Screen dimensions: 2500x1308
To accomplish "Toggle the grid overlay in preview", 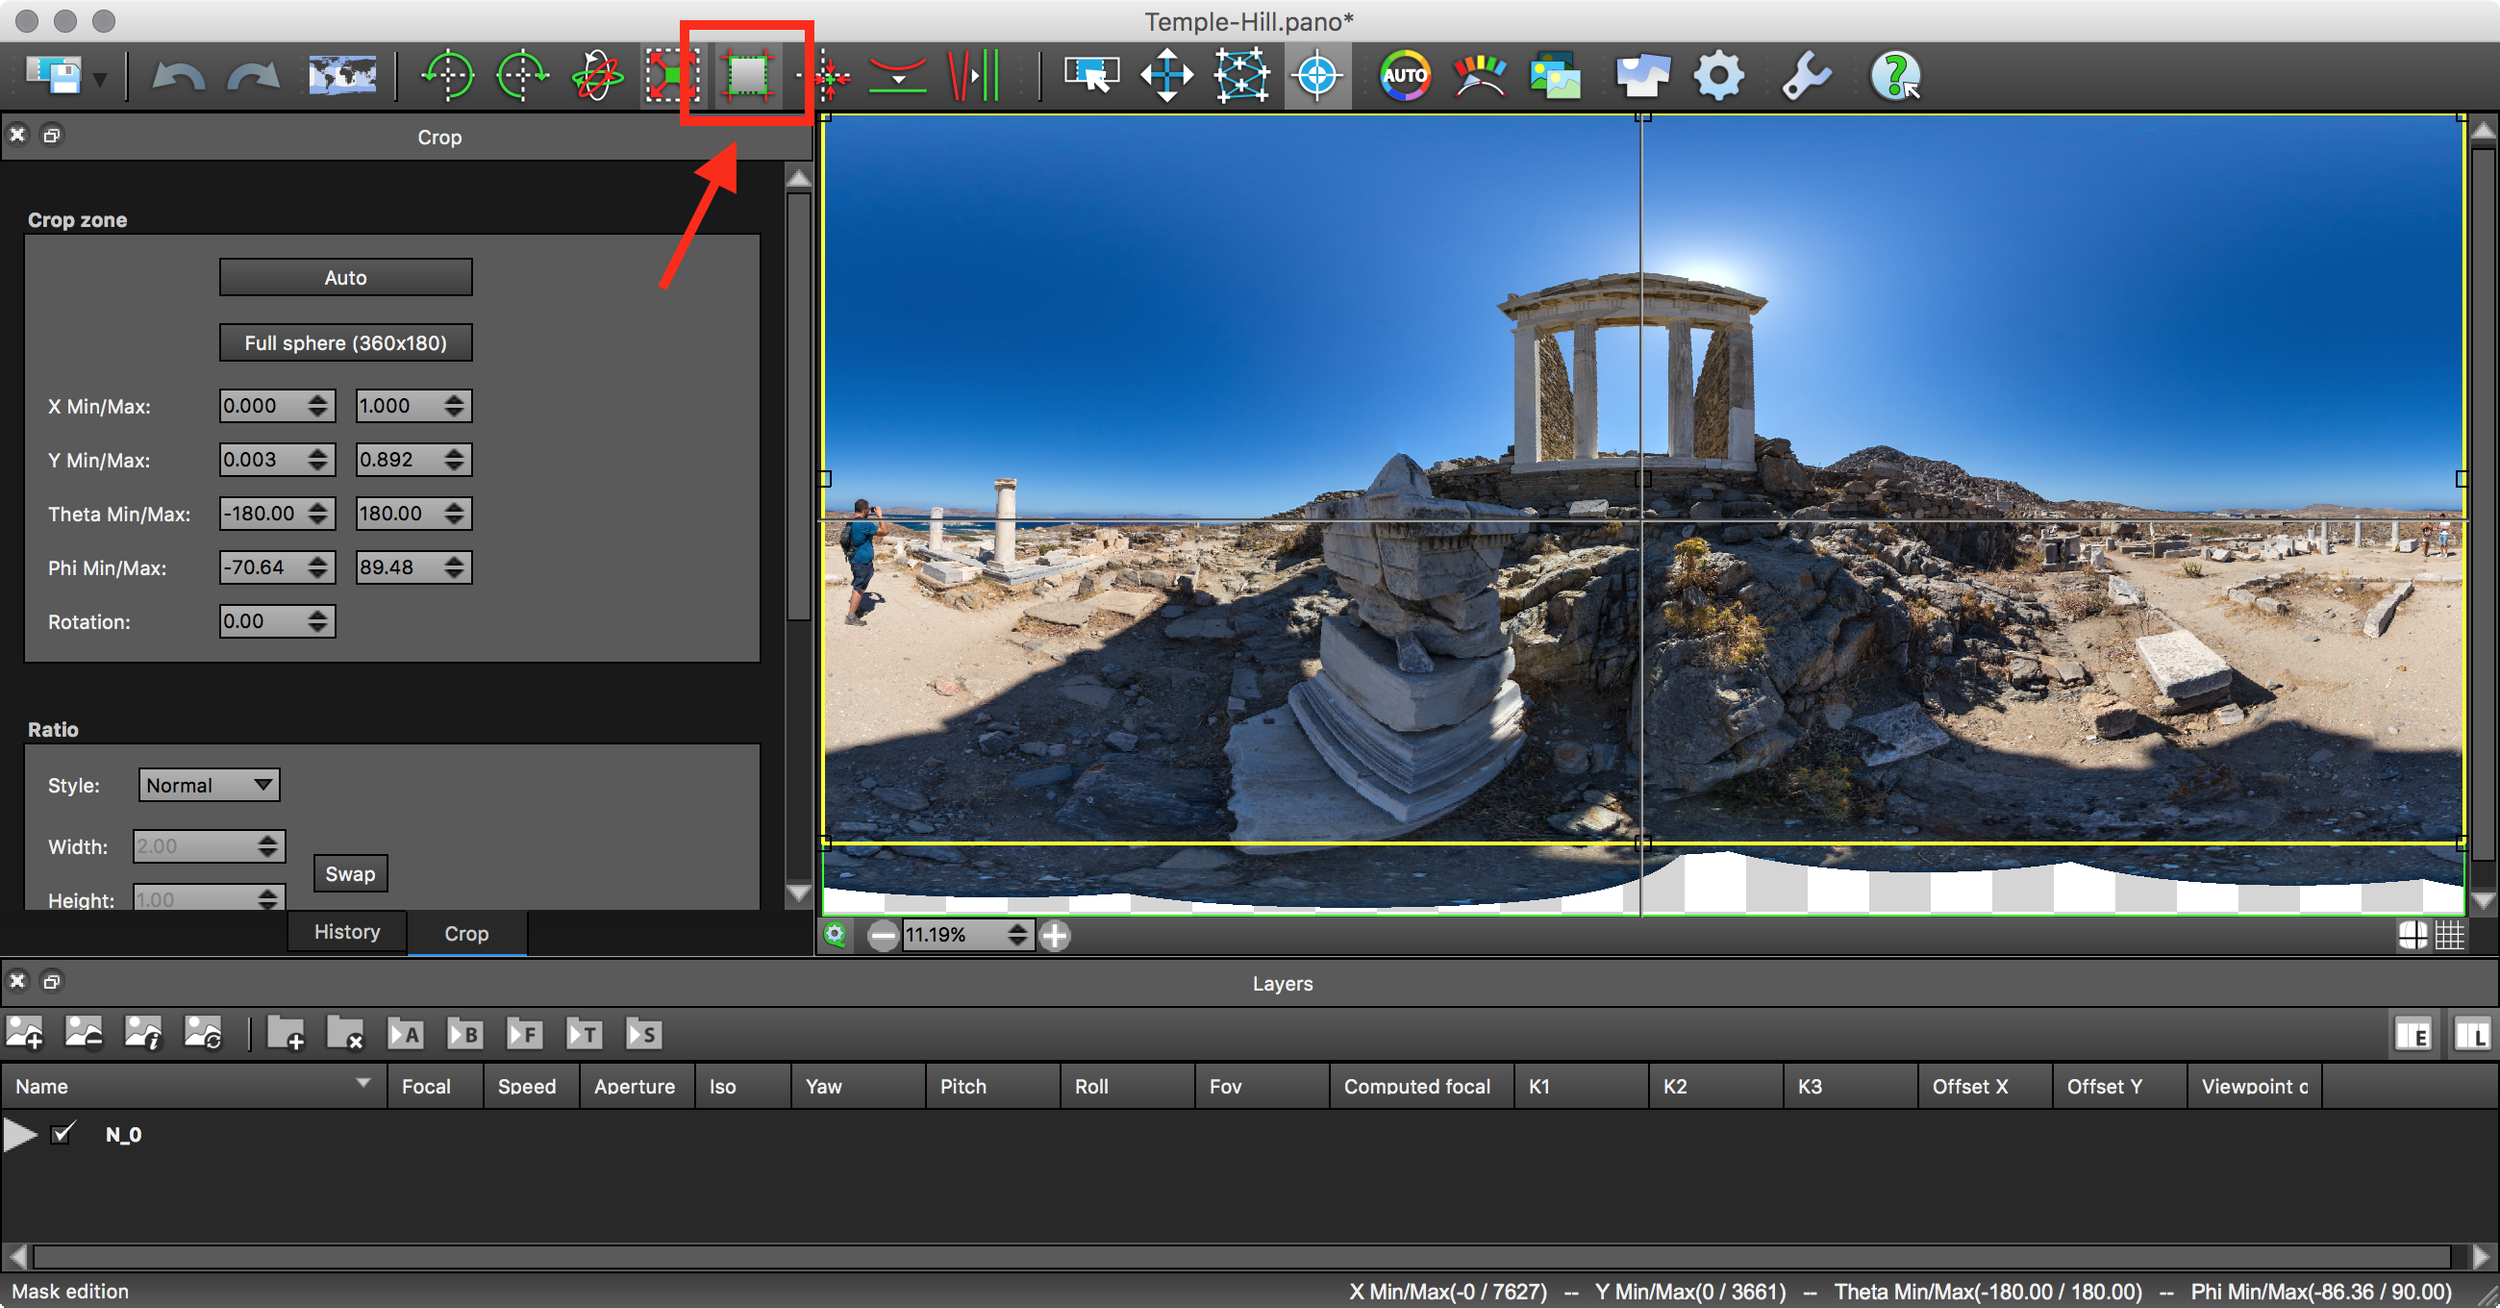I will pos(2449,935).
